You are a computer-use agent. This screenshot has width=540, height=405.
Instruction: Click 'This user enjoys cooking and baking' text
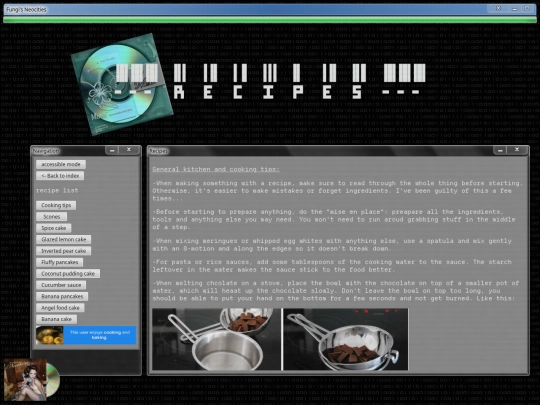(x=100, y=335)
